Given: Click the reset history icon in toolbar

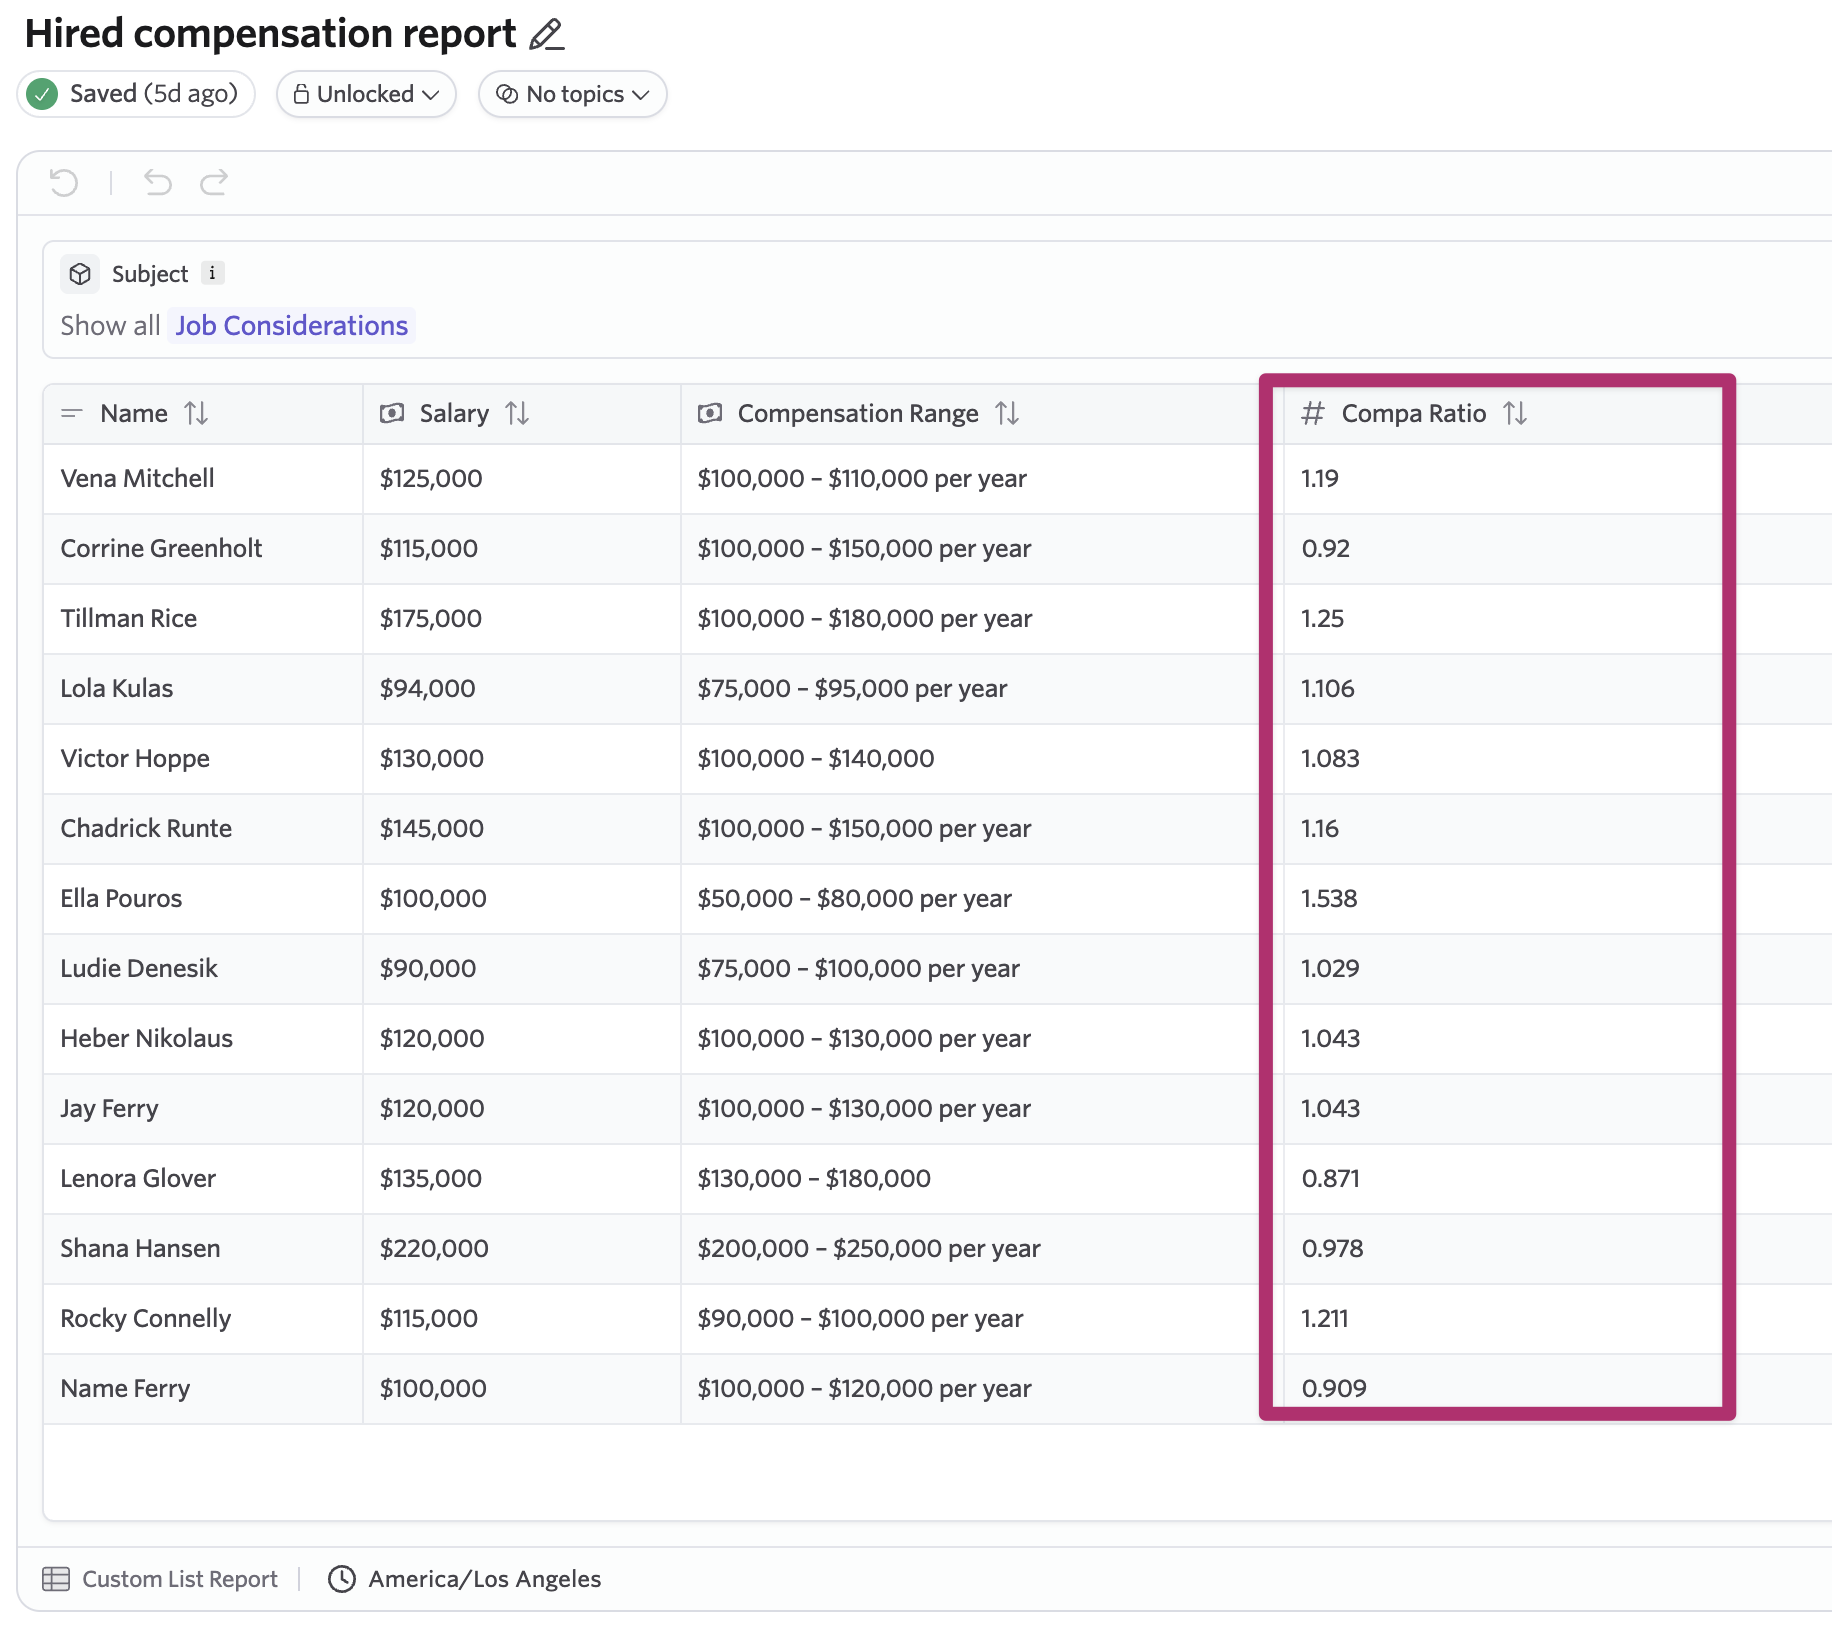Looking at the screenshot, I should click(64, 182).
